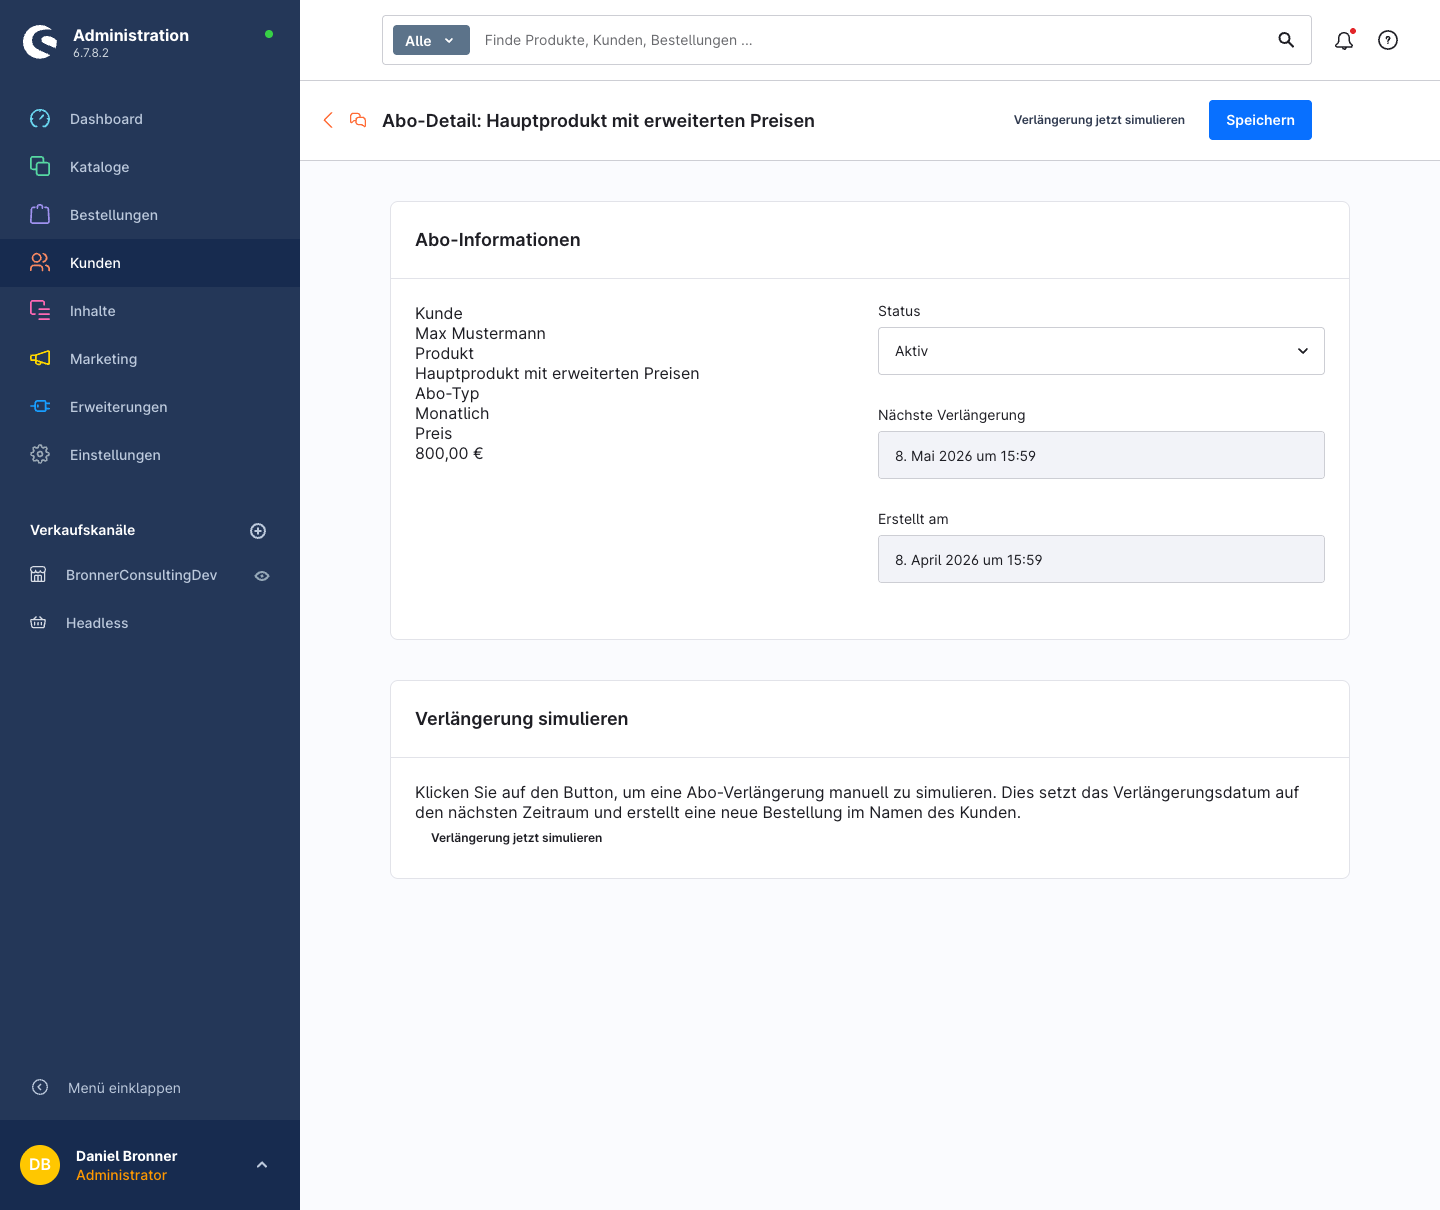Click the Headless basket icon
The image size is (1440, 1210).
(x=38, y=623)
